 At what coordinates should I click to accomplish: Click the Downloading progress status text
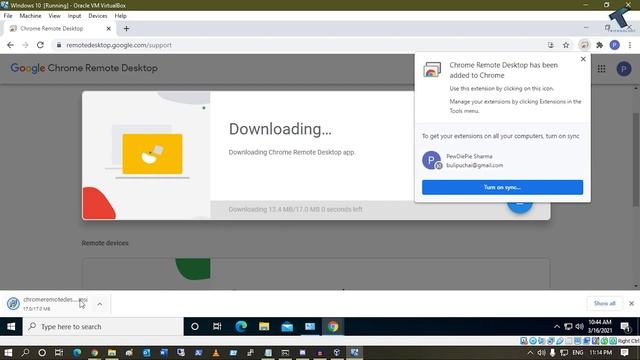coord(295,209)
